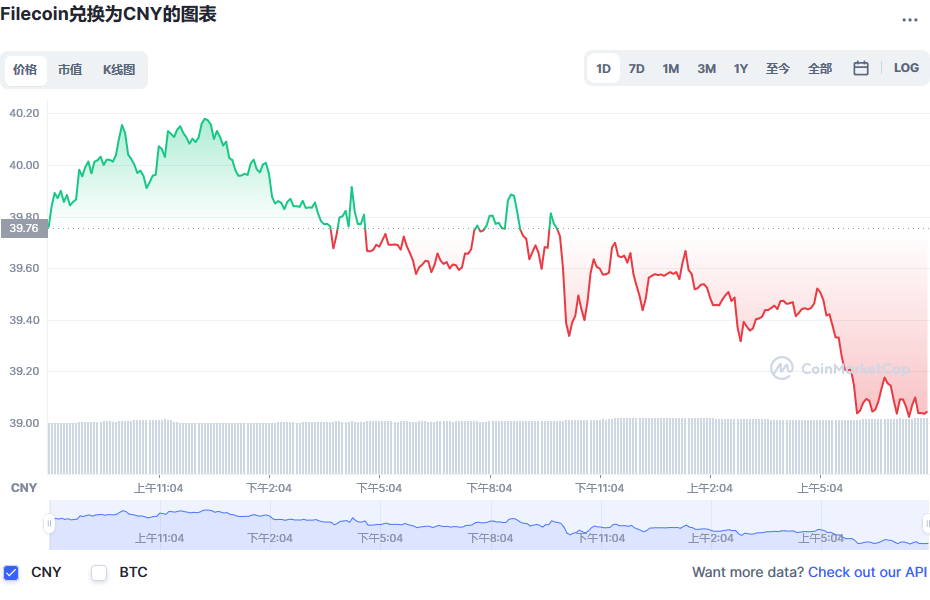Select the 至今 year-to-date range

click(x=778, y=69)
